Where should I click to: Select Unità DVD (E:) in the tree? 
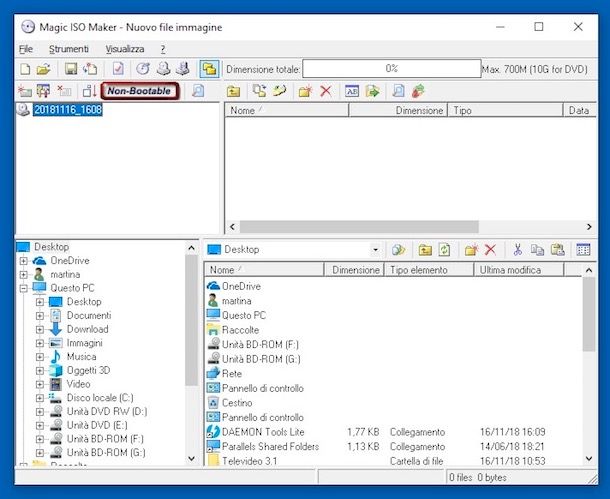click(x=97, y=425)
